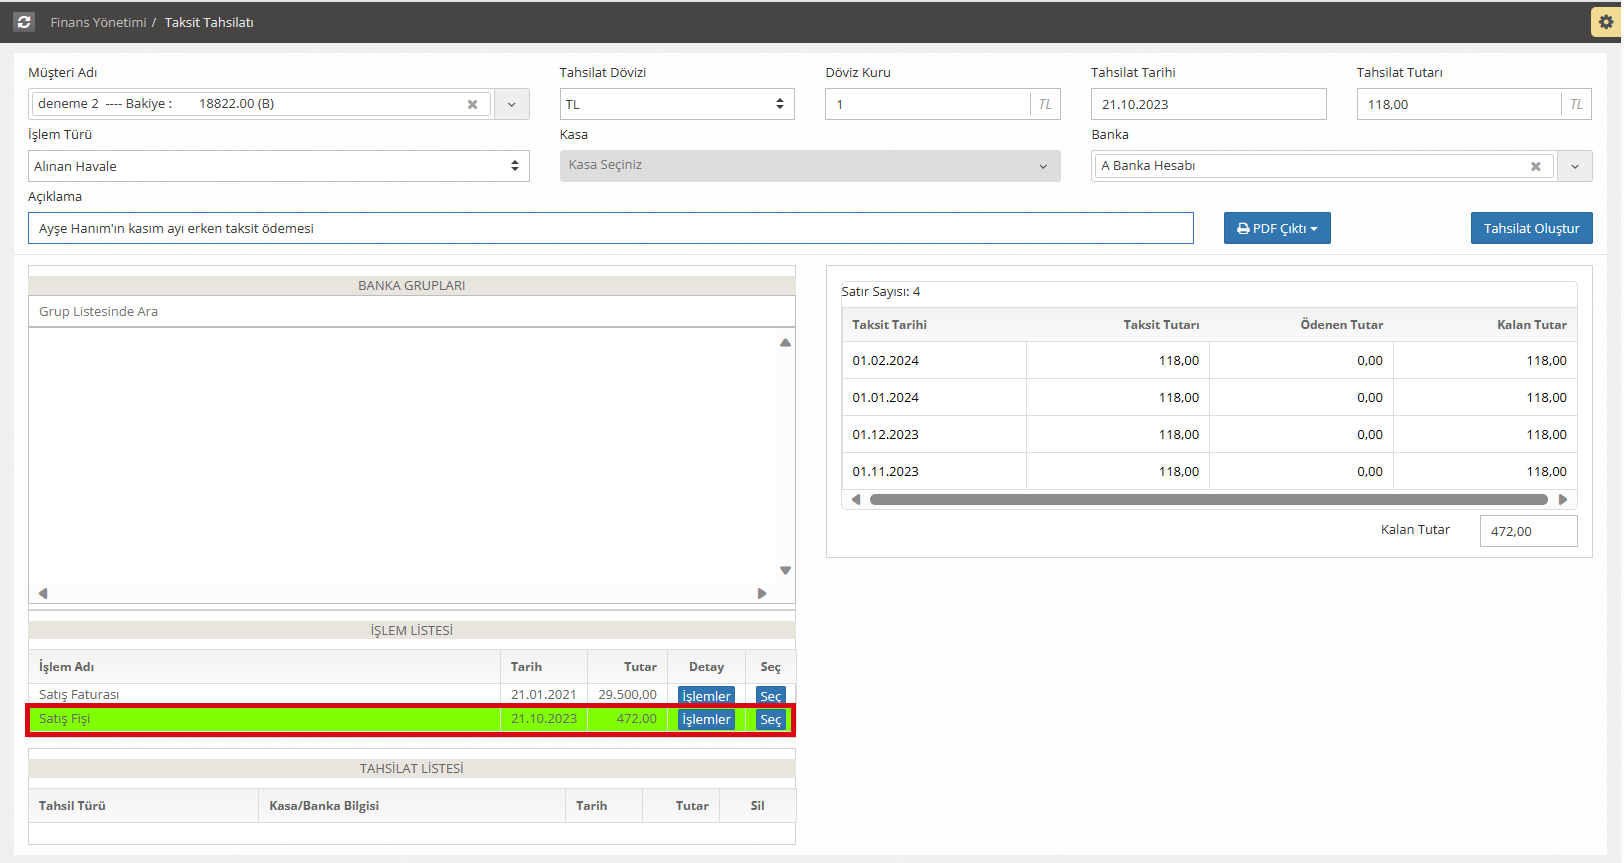Focus the Grup Listesinde Ara search box
This screenshot has height=863, width=1624.
pos(411,311)
